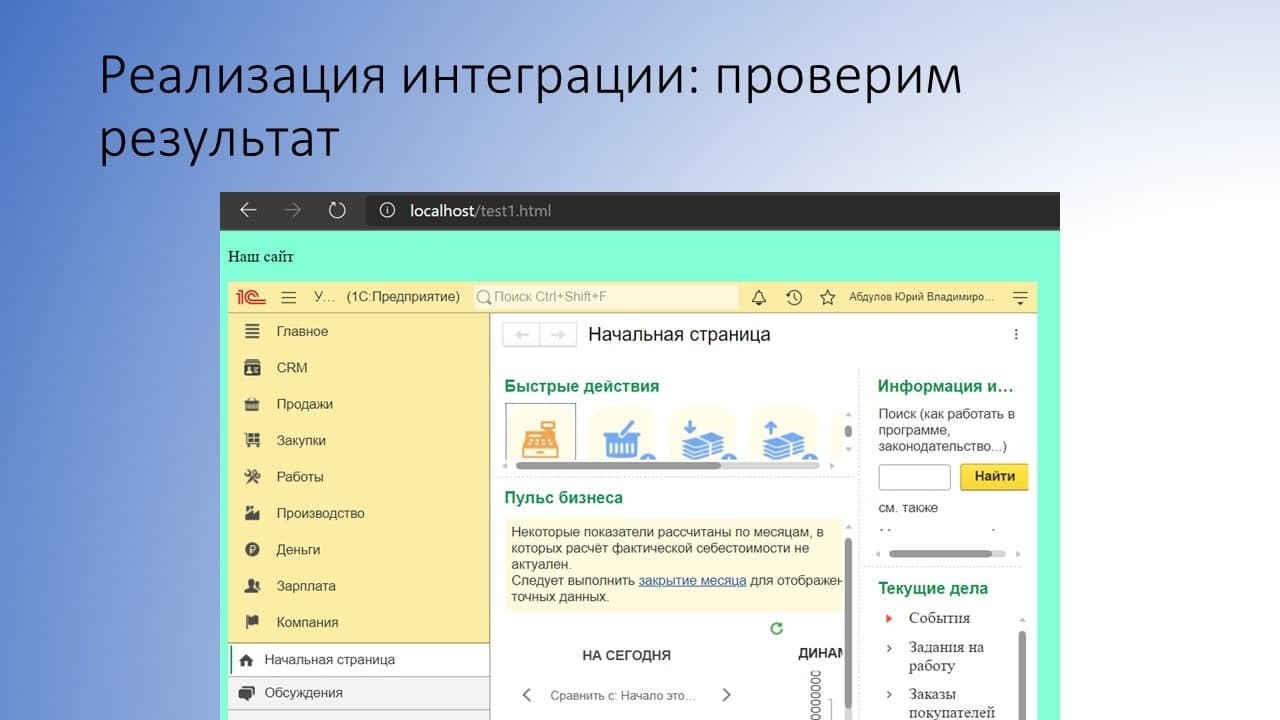
Task: Expand the Задания на работу item
Action: coord(889,648)
